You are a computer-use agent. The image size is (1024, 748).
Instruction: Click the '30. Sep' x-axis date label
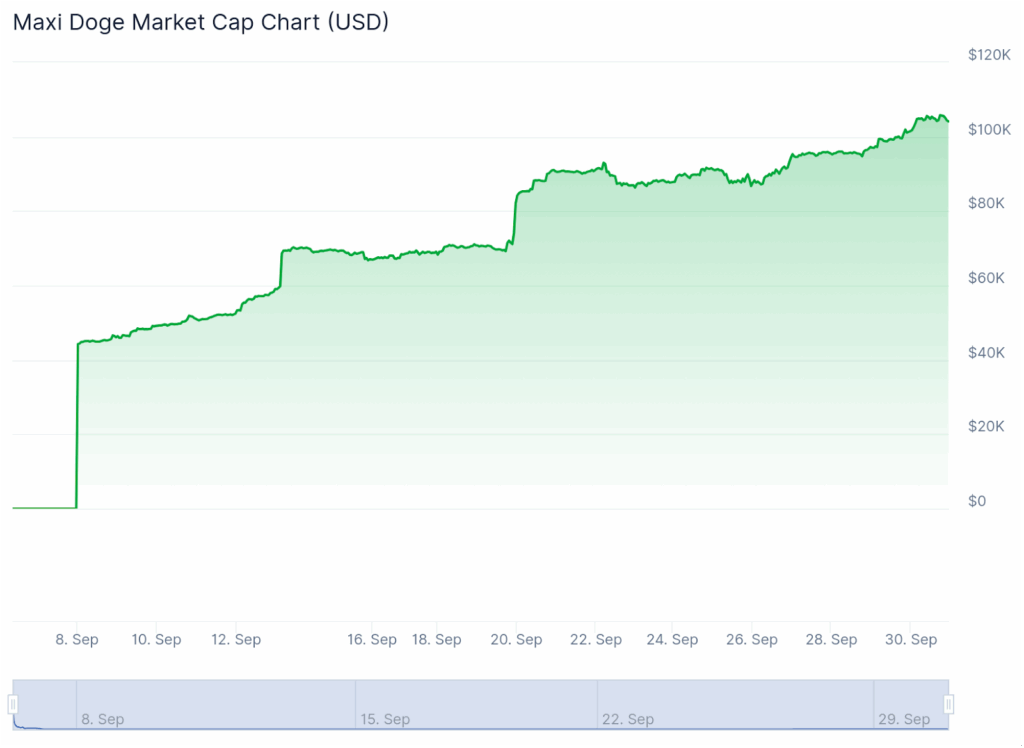[x=911, y=639]
